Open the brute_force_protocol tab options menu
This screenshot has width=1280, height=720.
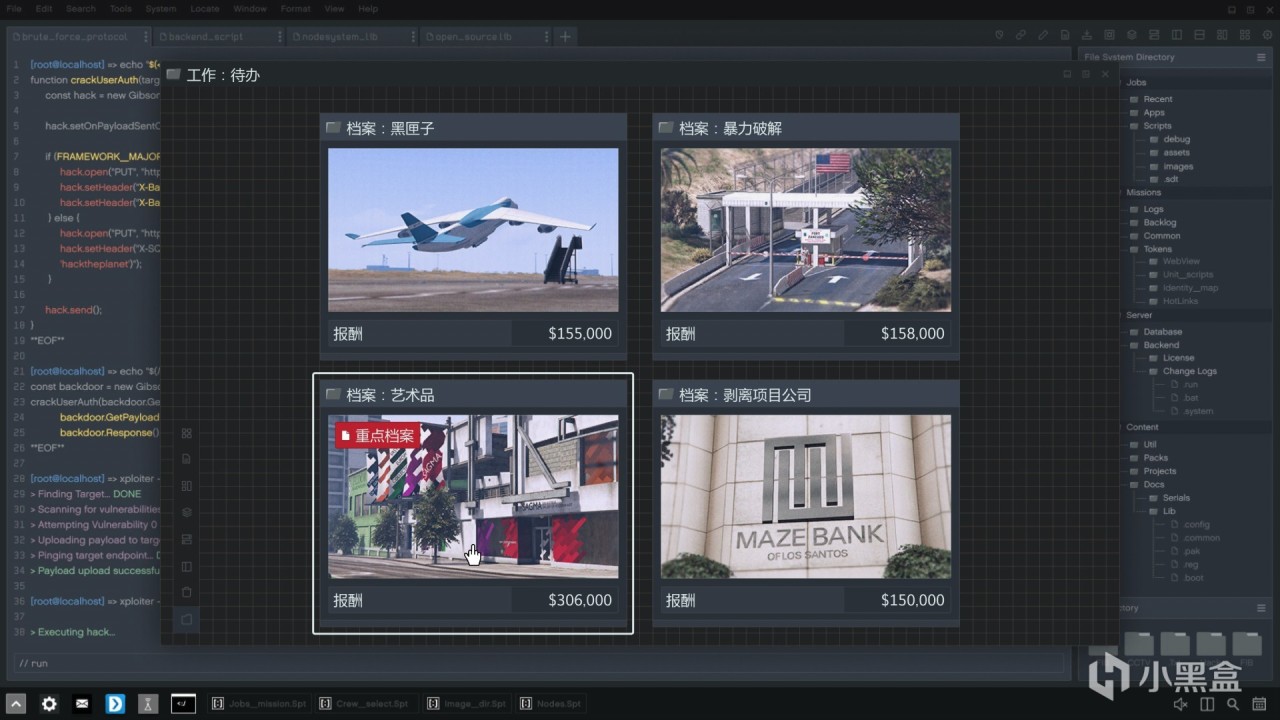[146, 36]
